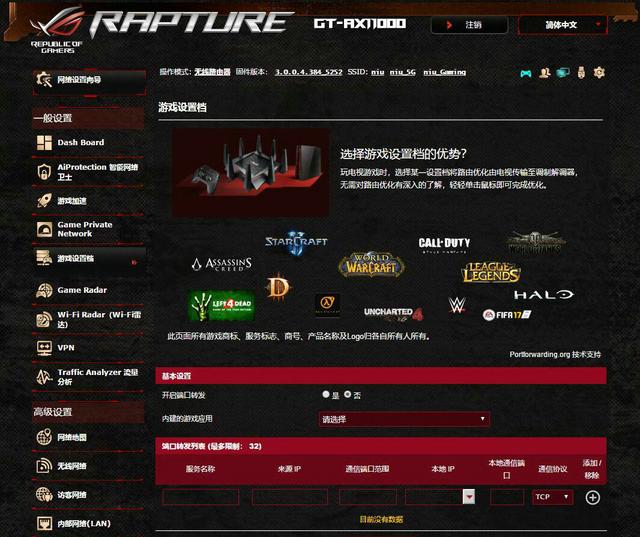Select the FIFA 17 logo
The height and width of the screenshot is (537, 640).
point(507,315)
